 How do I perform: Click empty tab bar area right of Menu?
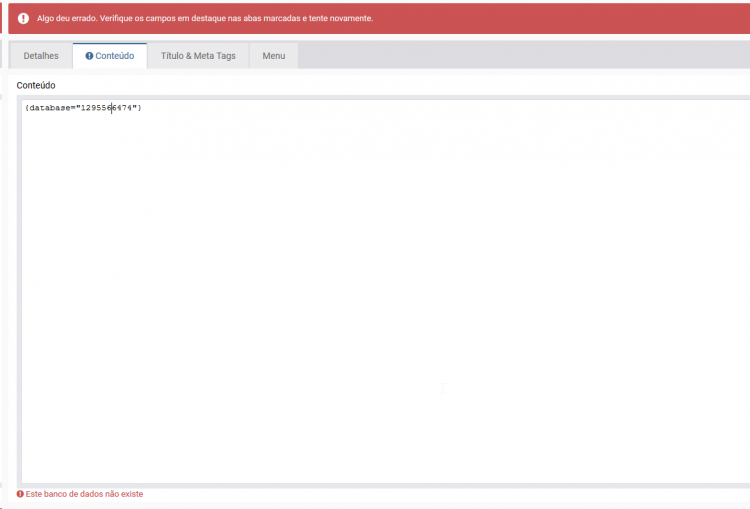[520, 56]
